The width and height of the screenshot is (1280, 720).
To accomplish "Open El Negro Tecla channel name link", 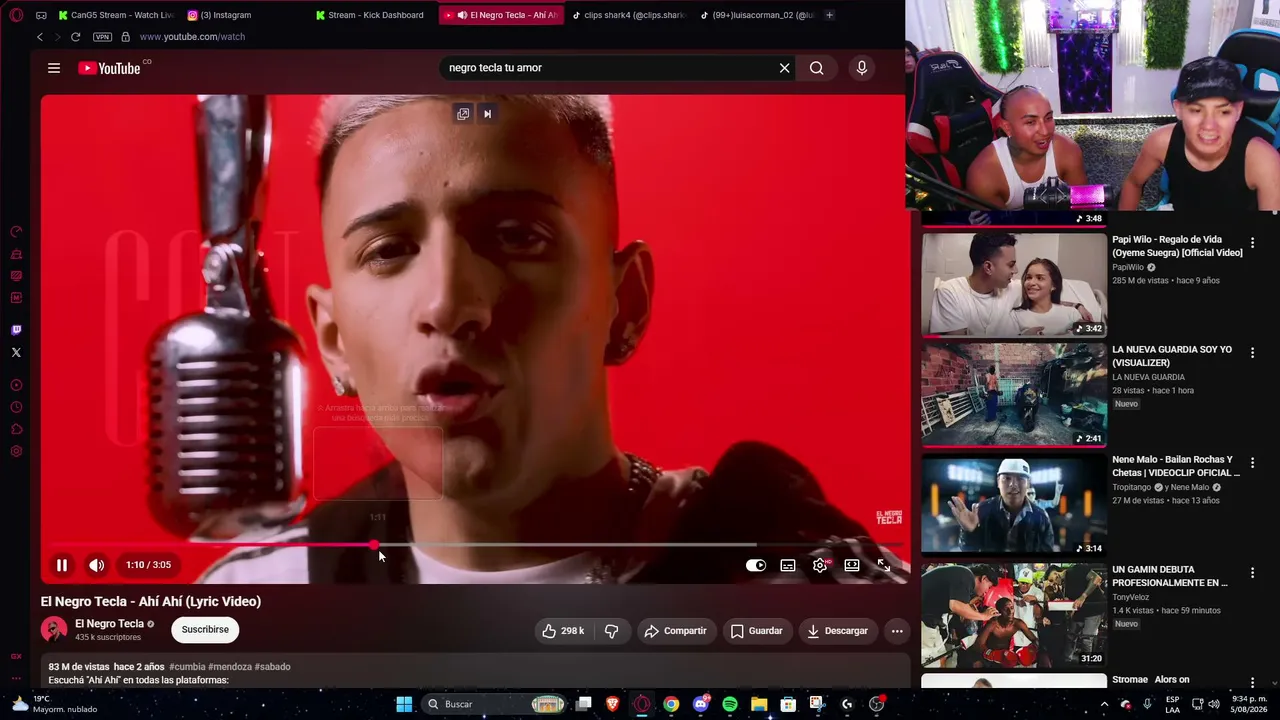I will 110,624.
